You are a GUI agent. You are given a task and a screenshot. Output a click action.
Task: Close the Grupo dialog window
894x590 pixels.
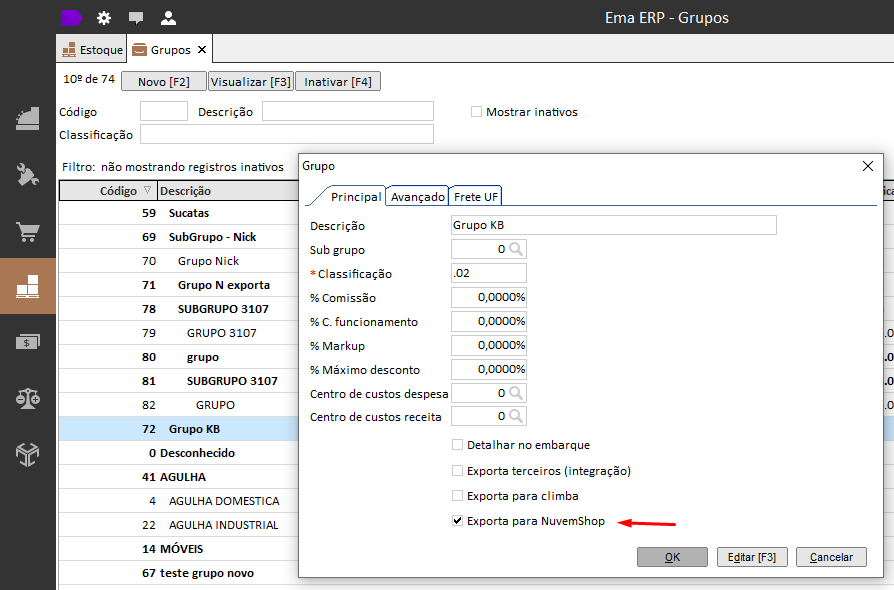pos(868,166)
